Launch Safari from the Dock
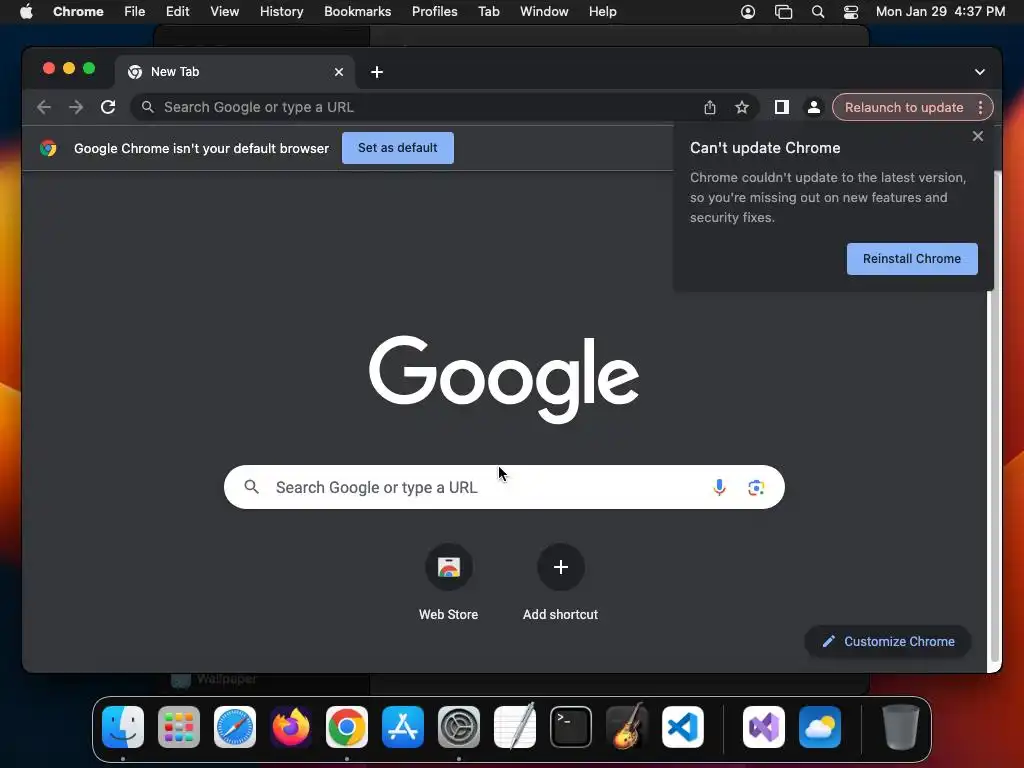The image size is (1024, 768). 235,727
